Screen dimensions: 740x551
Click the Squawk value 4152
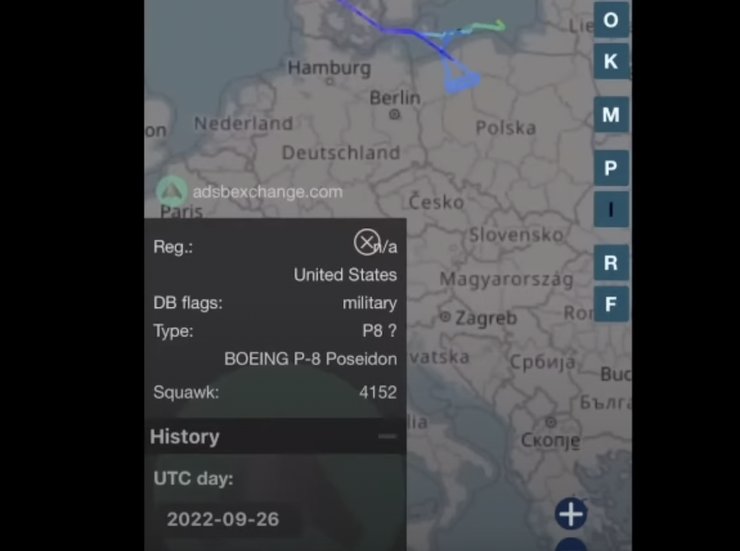point(378,392)
